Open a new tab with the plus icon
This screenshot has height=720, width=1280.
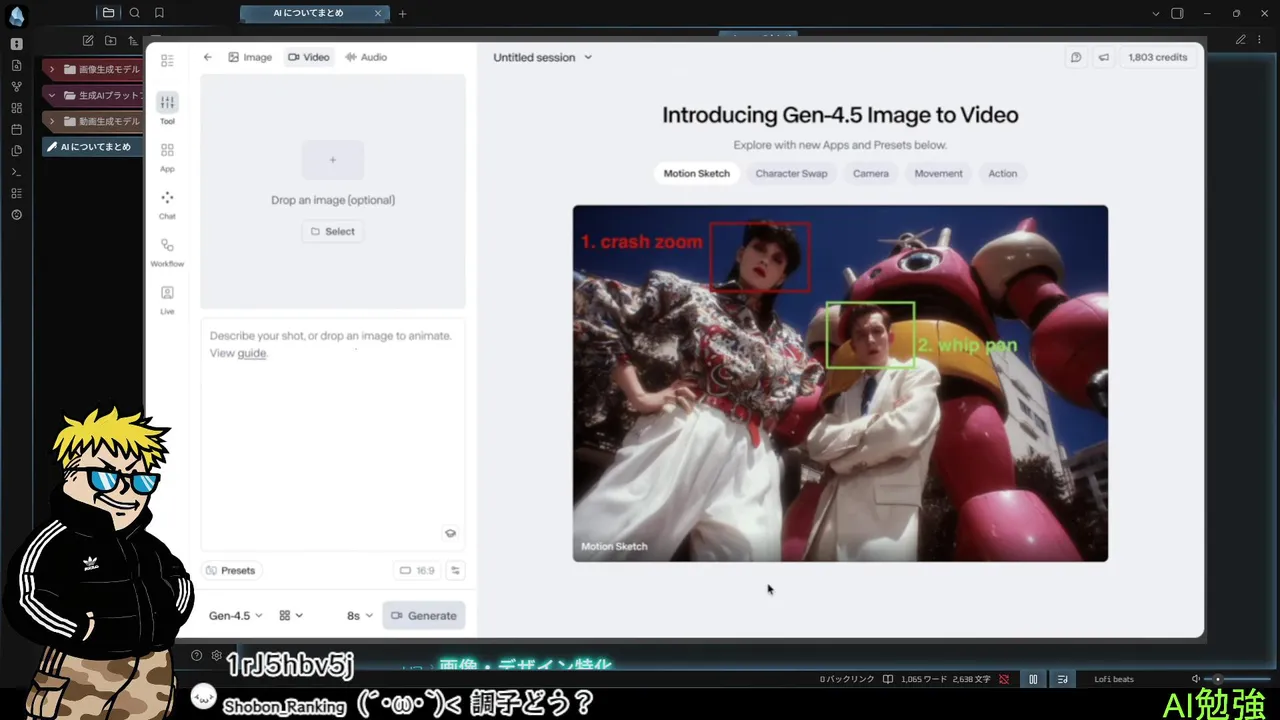click(x=403, y=14)
